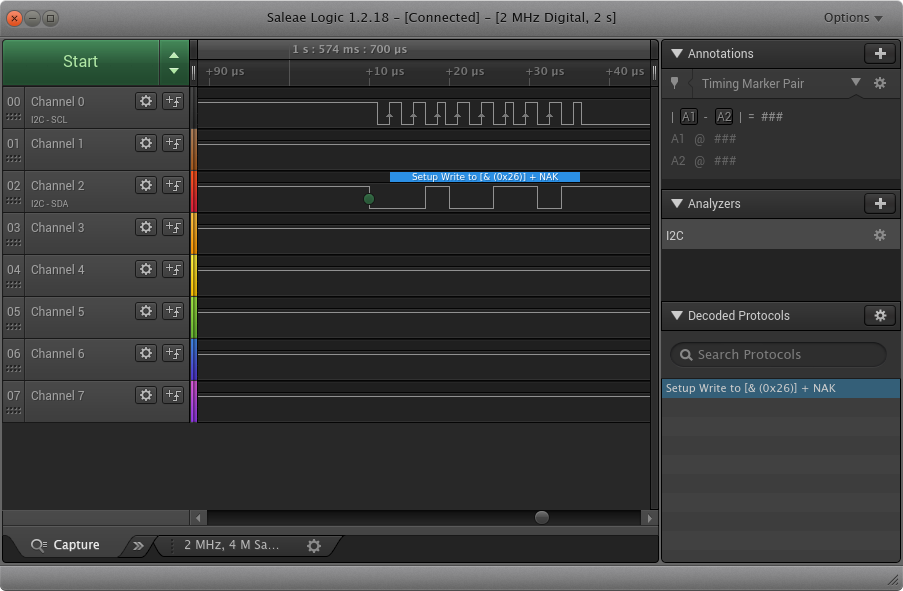This screenshot has width=903, height=591.
Task: Set trigger edge for Channel 2
Action: point(173,185)
